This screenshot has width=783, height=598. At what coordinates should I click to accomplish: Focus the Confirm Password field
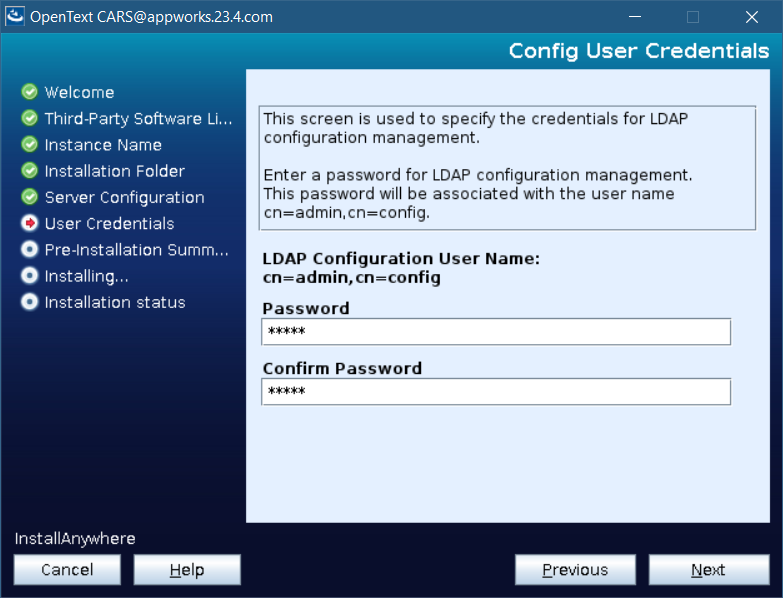pos(496,391)
